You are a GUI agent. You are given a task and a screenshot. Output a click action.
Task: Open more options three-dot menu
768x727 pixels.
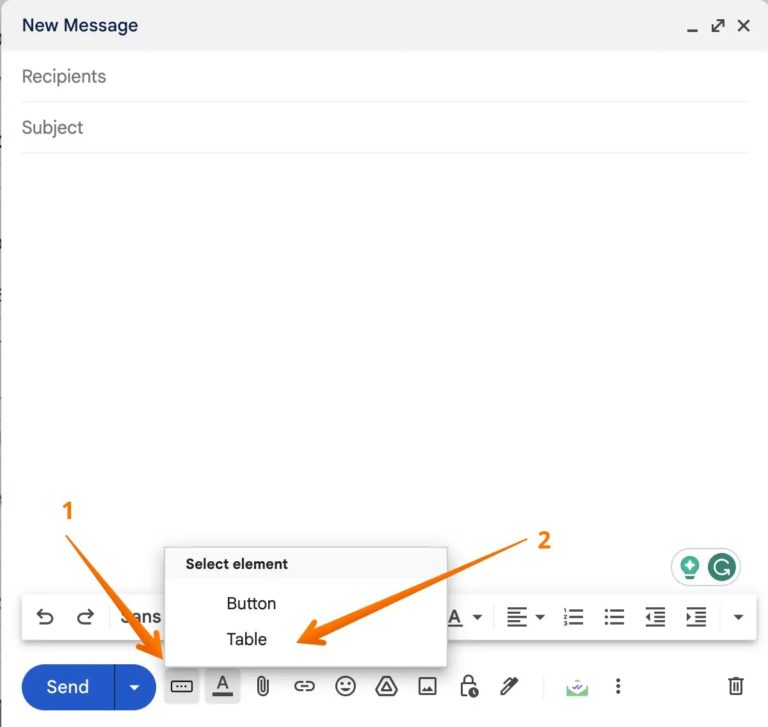click(x=618, y=686)
